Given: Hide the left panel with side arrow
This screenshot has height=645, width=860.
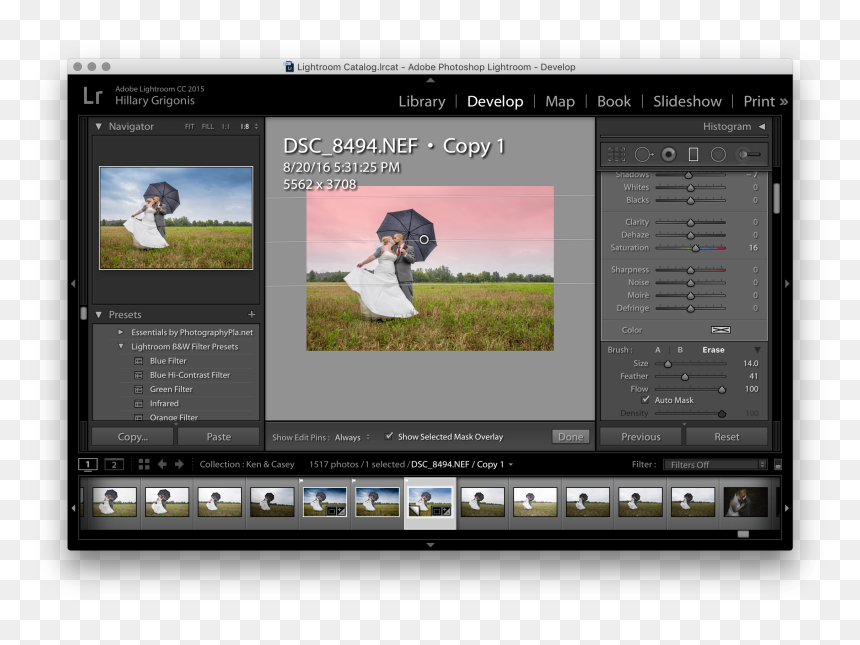Looking at the screenshot, I should [73, 284].
